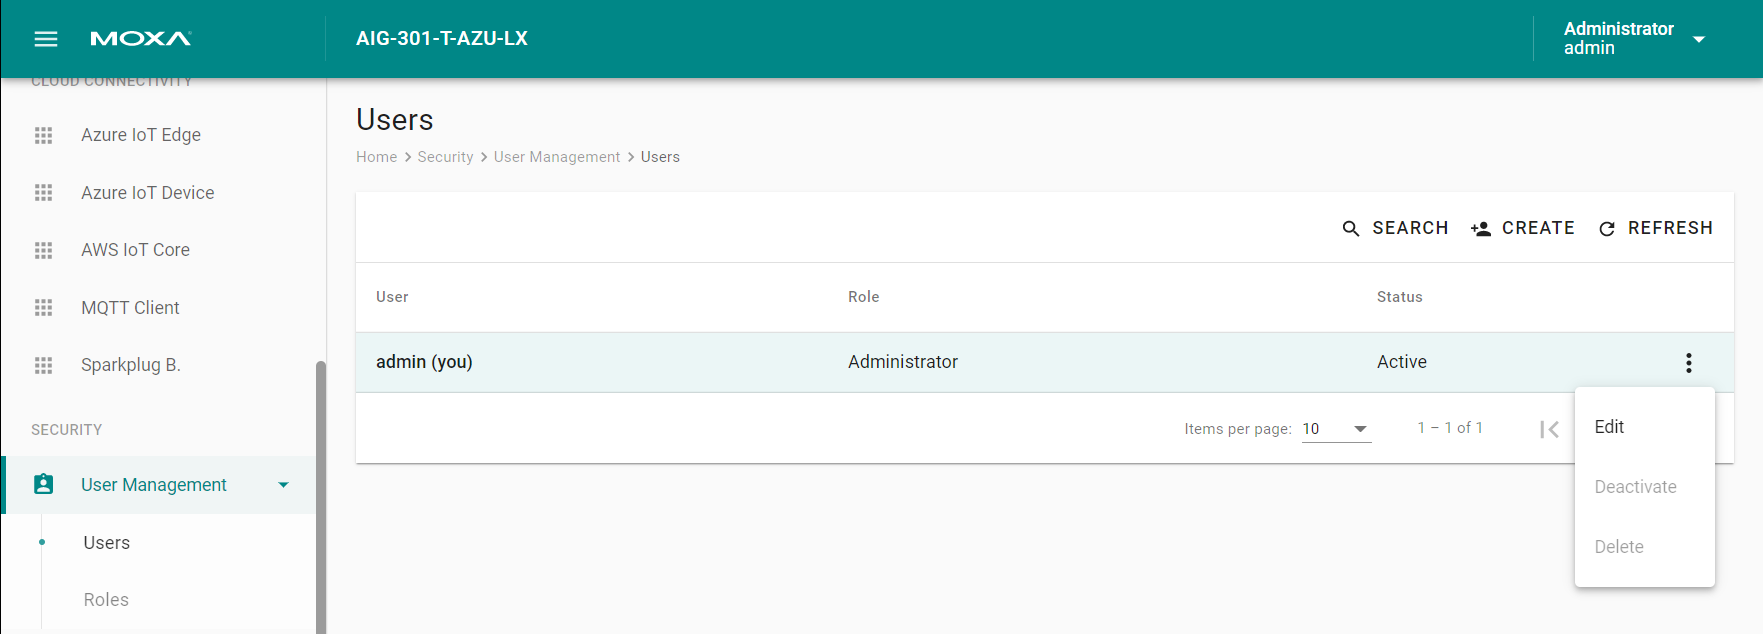Viewport: 1763px width, 634px height.
Task: Click the AIG-301-T-AZU-LX device title
Action: (x=442, y=39)
